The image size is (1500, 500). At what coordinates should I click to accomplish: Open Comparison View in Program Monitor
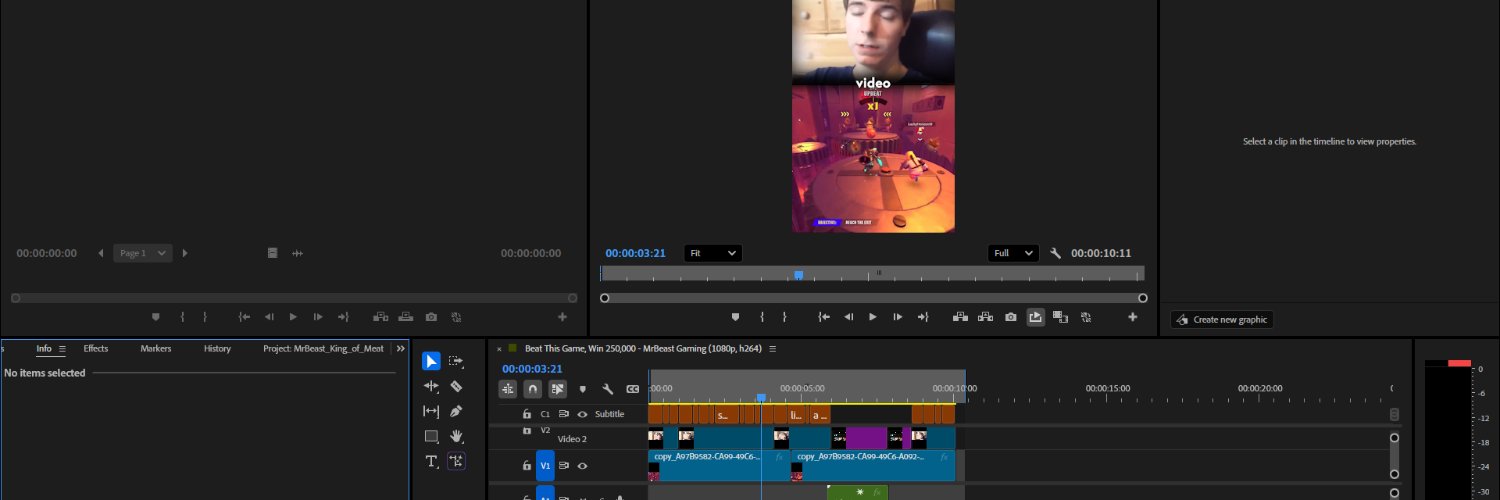1061,317
